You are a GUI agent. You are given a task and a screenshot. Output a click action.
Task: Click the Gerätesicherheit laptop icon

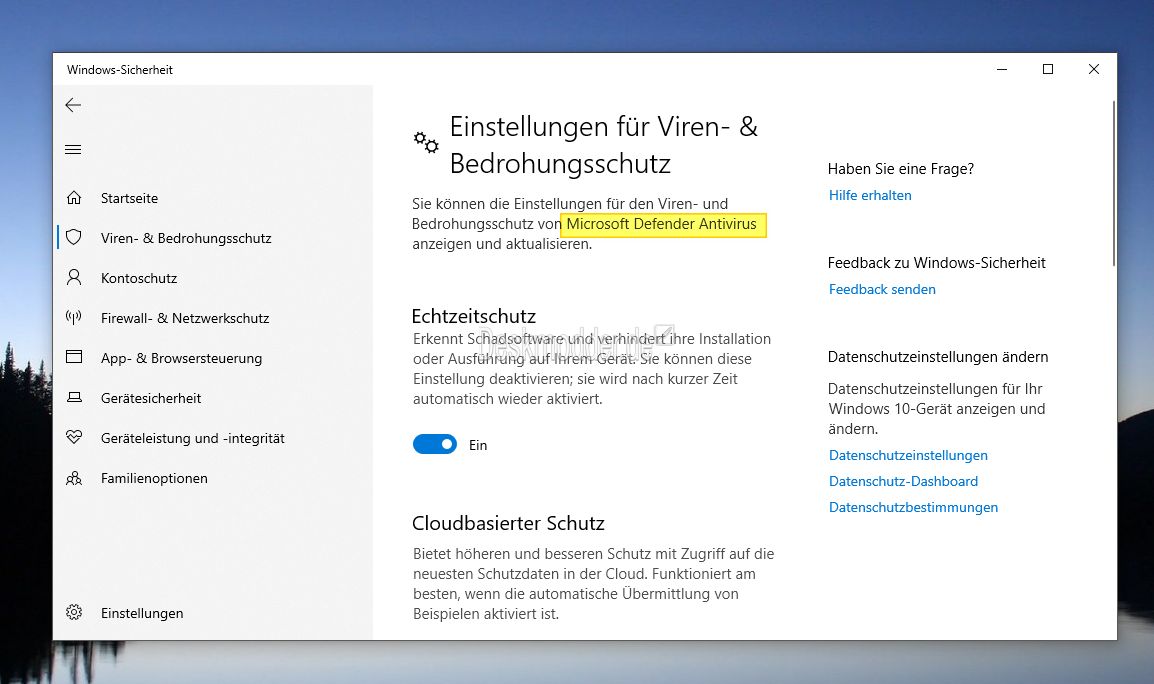point(74,398)
